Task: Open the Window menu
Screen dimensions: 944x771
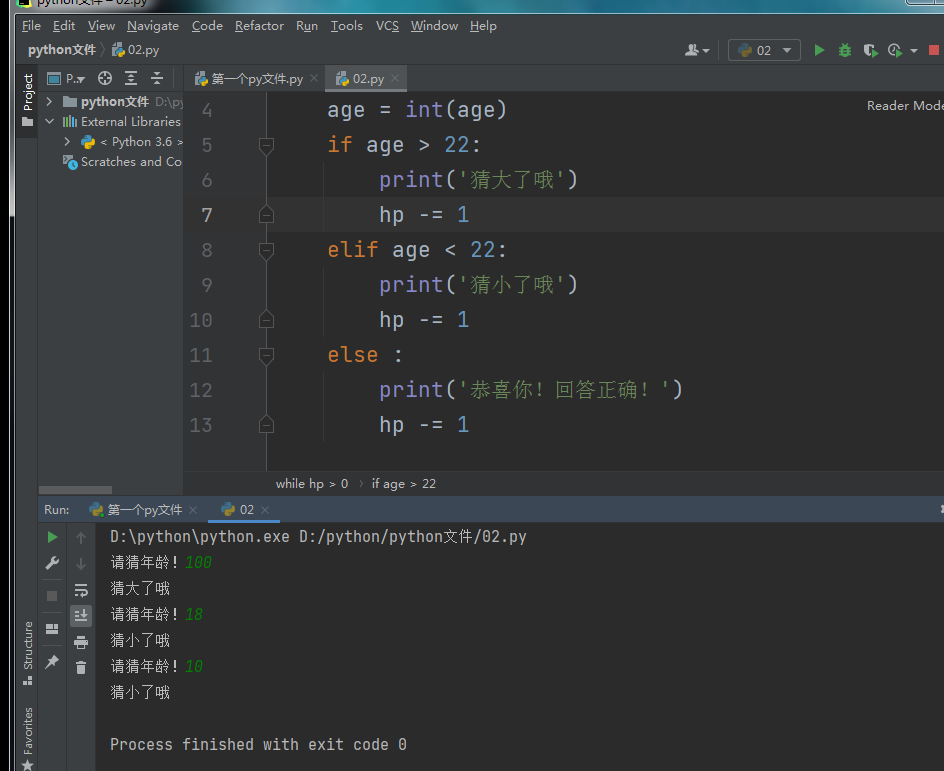Action: [x=434, y=26]
